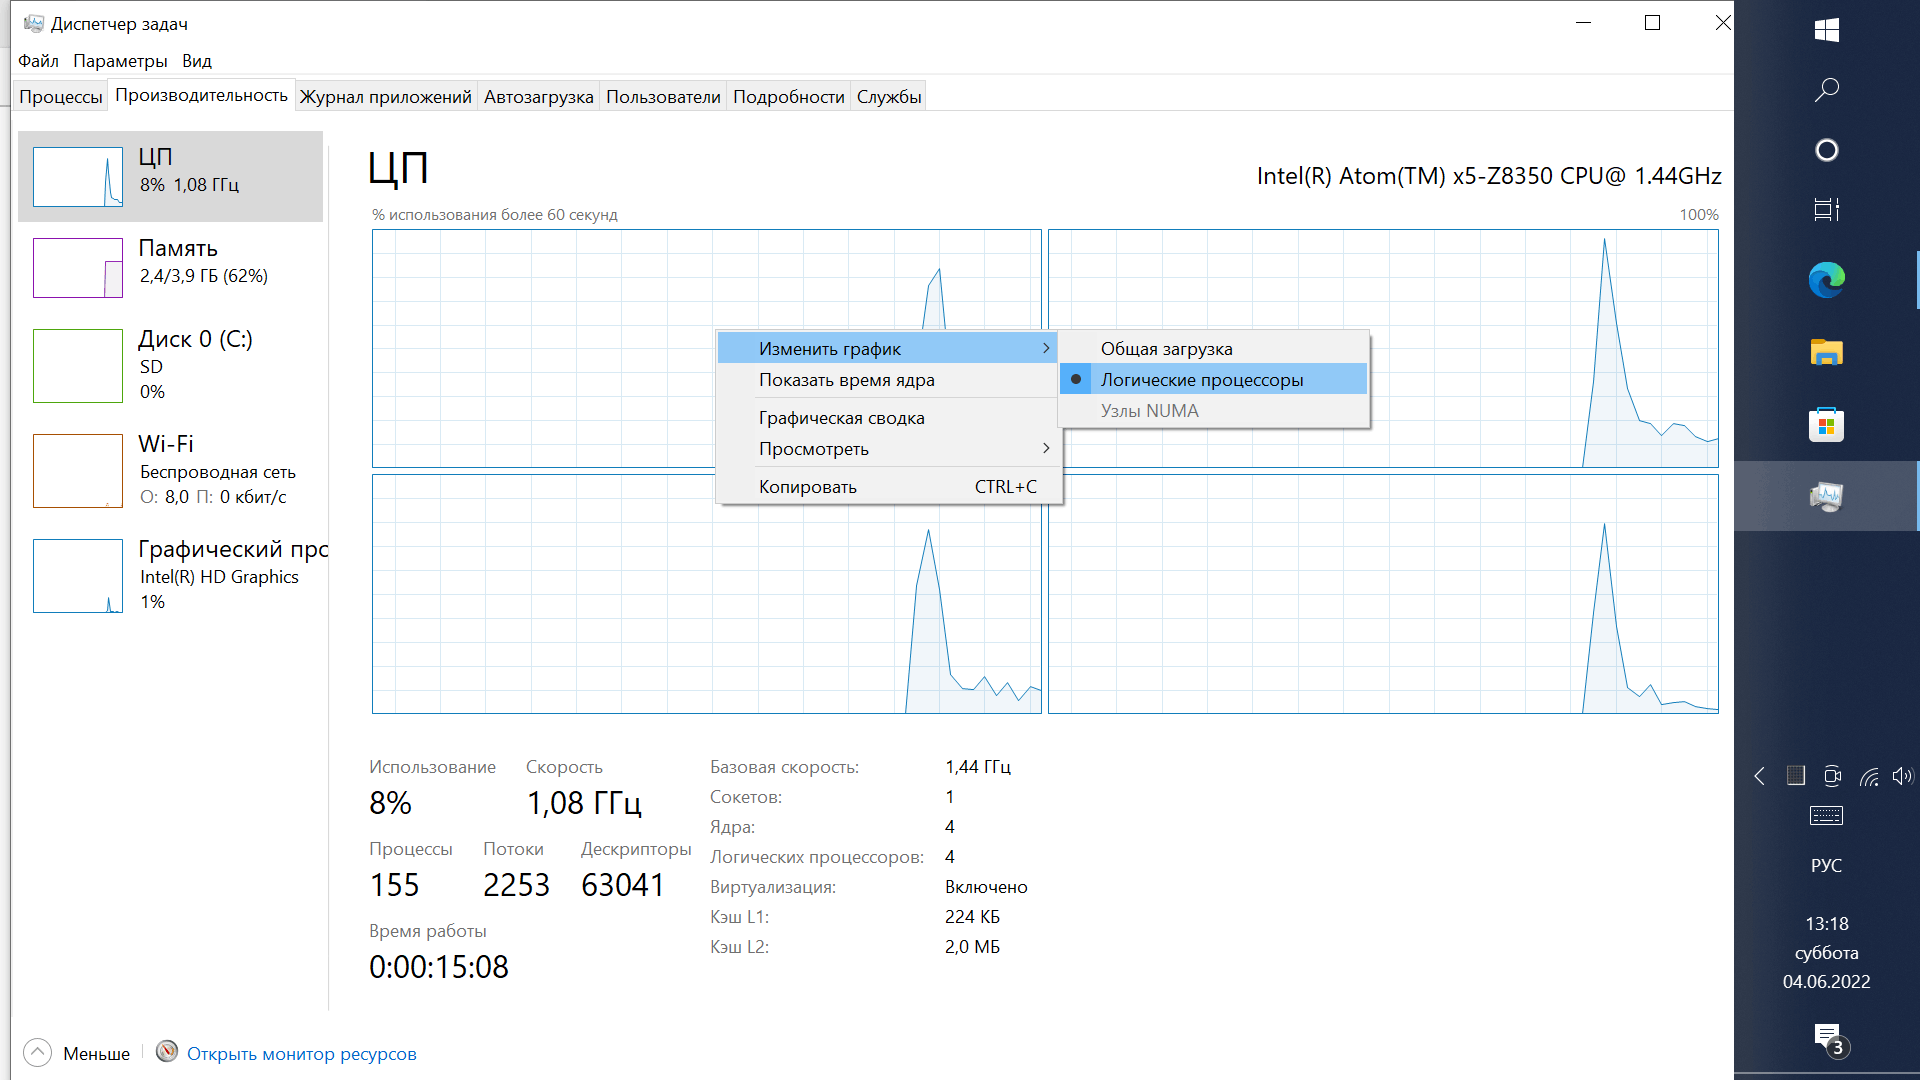This screenshot has height=1080, width=1920.
Task: Select the Память memory graph thumbnail
Action: click(78, 268)
